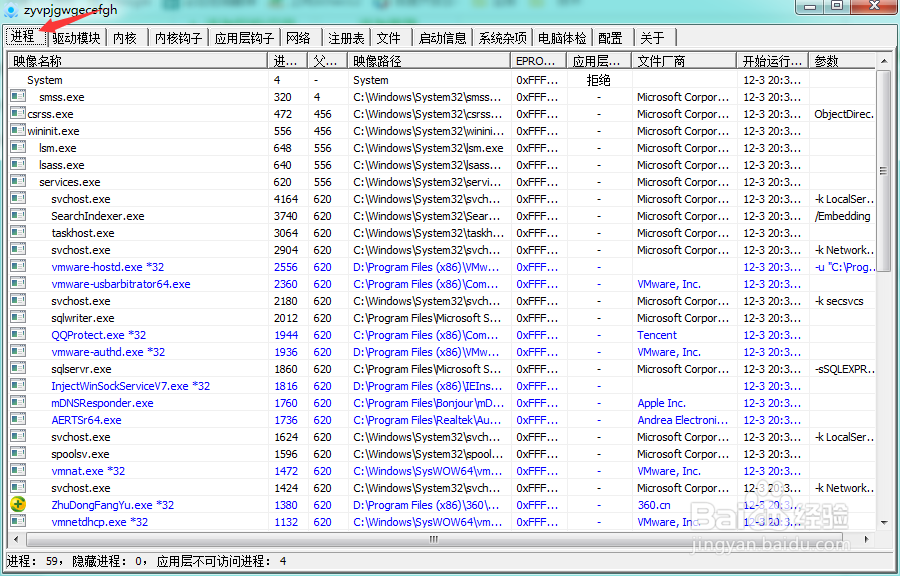900x576 pixels.
Task: Click the scroll right arrow
Action: [866, 539]
